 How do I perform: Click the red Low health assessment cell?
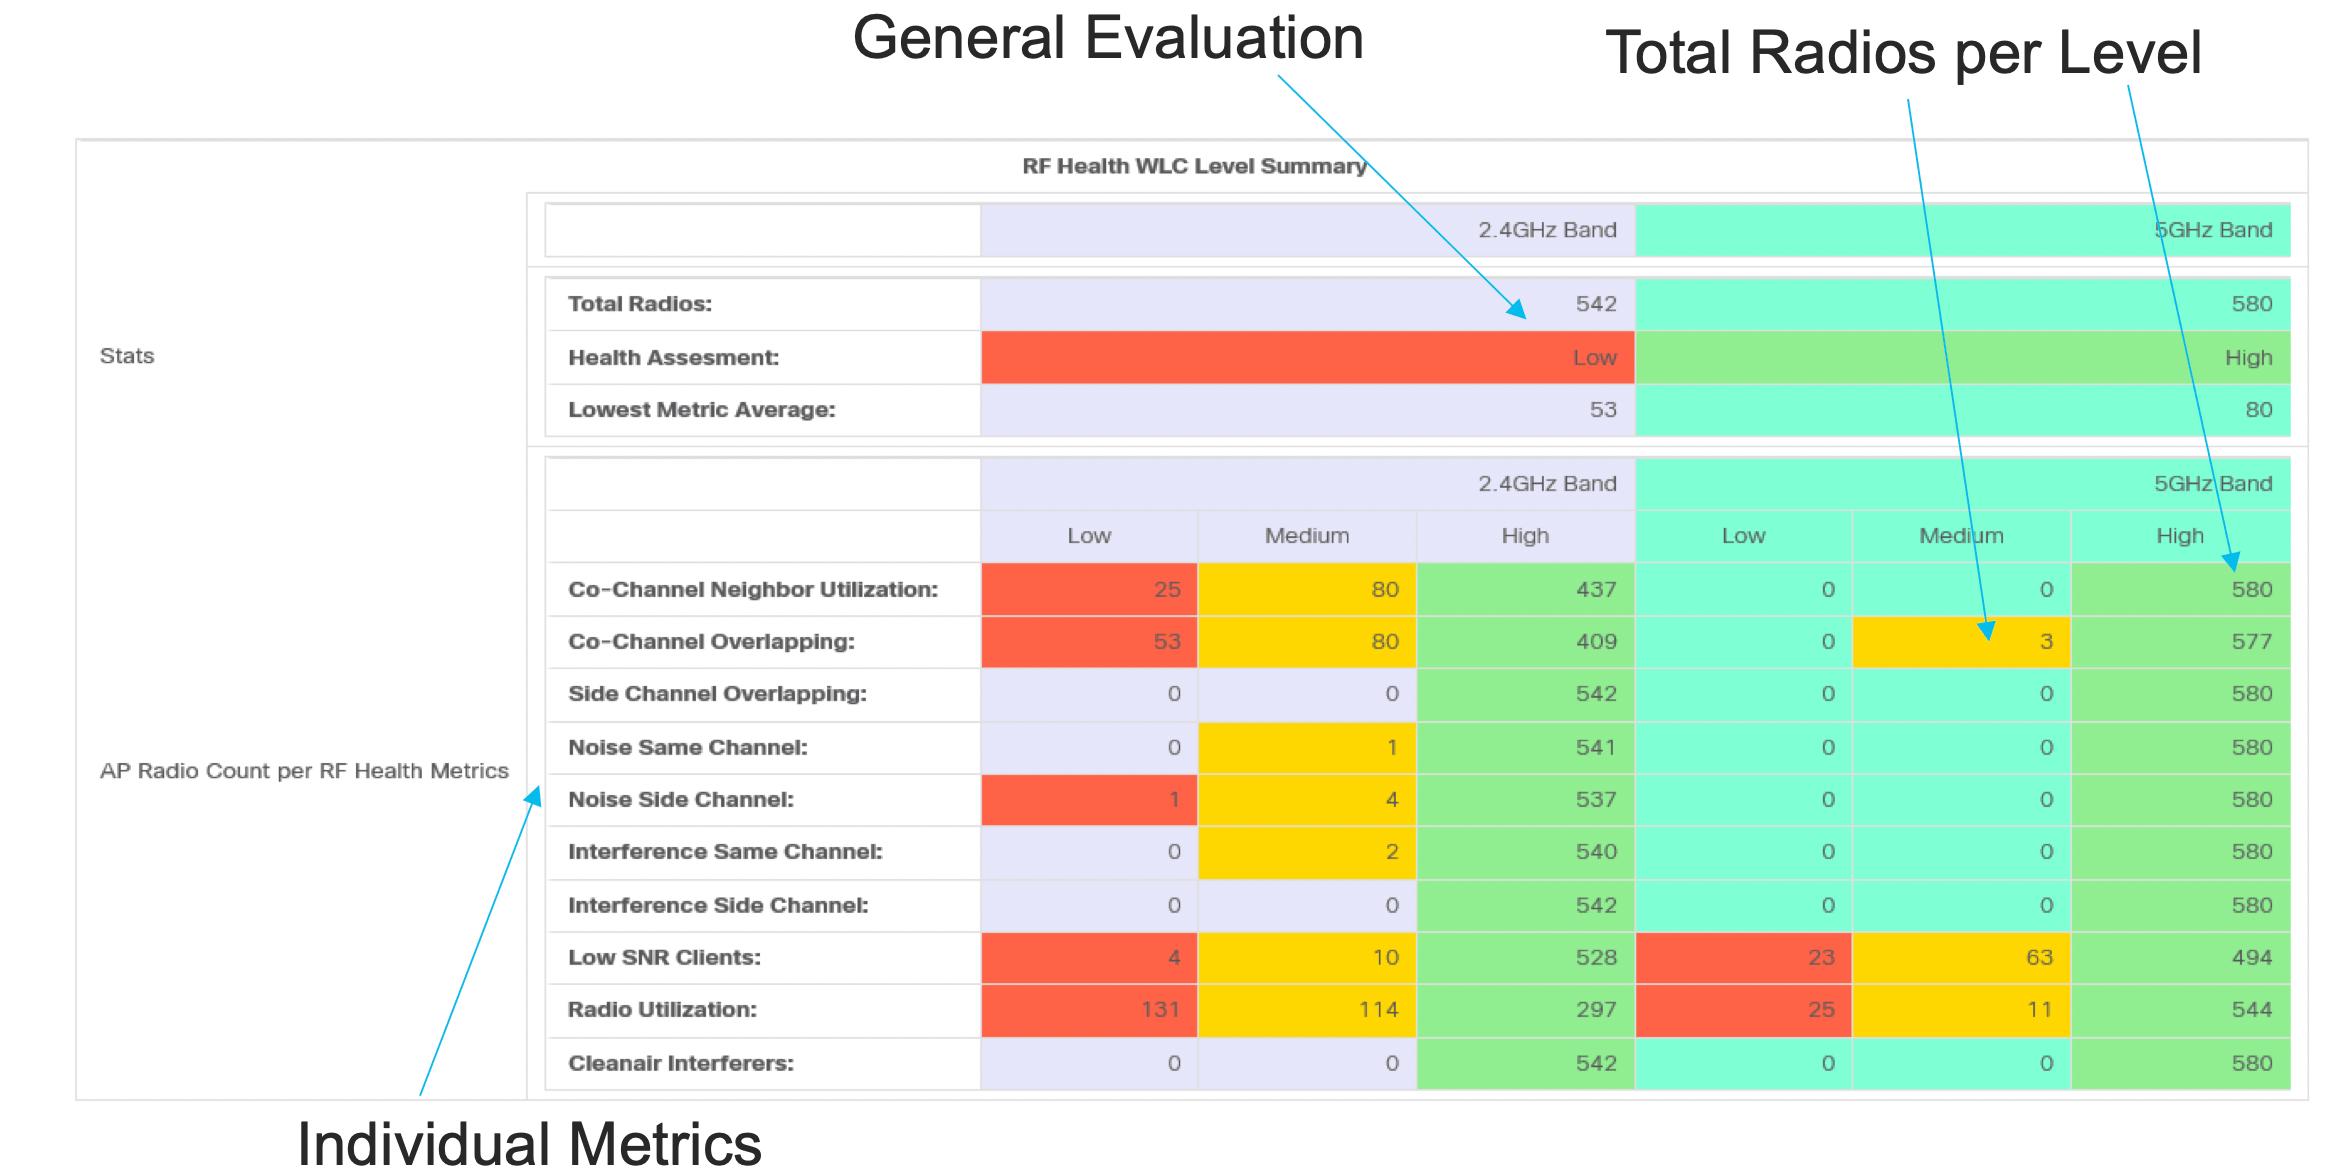[x=1594, y=358]
